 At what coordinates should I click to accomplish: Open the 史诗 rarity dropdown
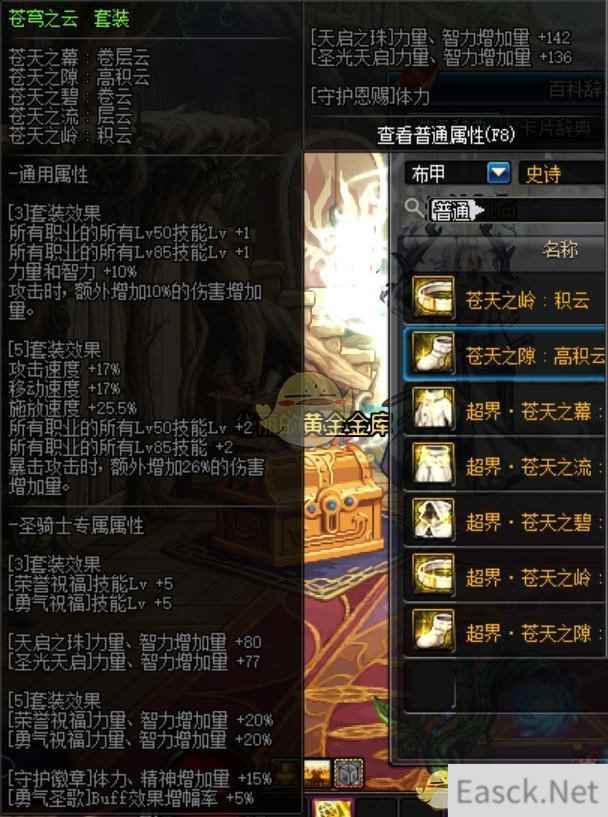(562, 173)
